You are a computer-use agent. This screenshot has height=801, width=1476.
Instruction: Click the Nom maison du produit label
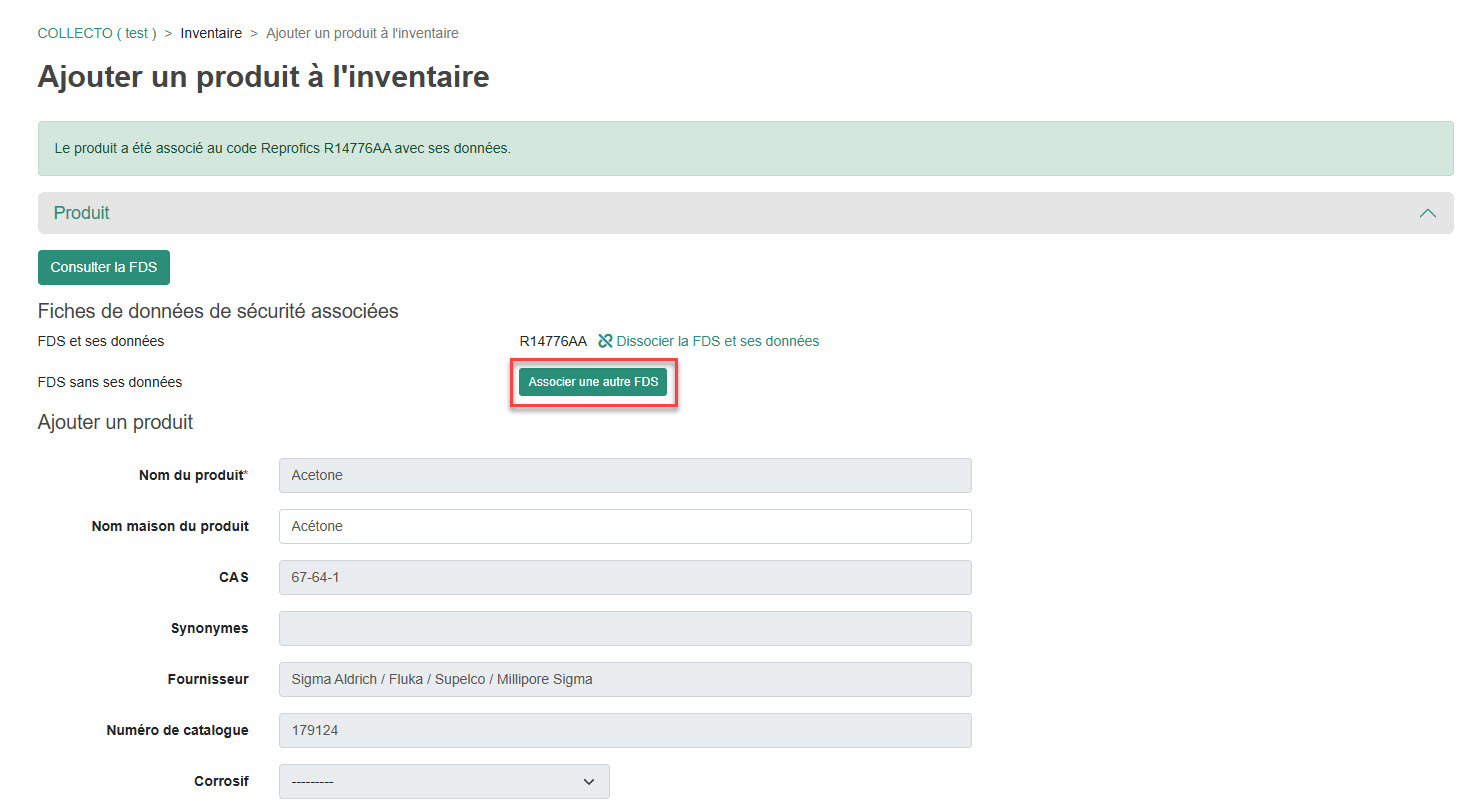170,526
